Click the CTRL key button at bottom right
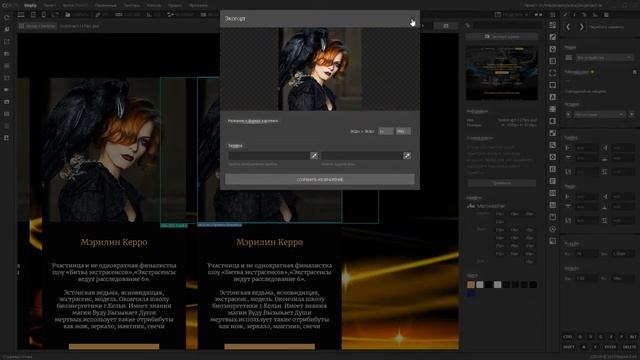640x360 pixels. (x=568, y=337)
